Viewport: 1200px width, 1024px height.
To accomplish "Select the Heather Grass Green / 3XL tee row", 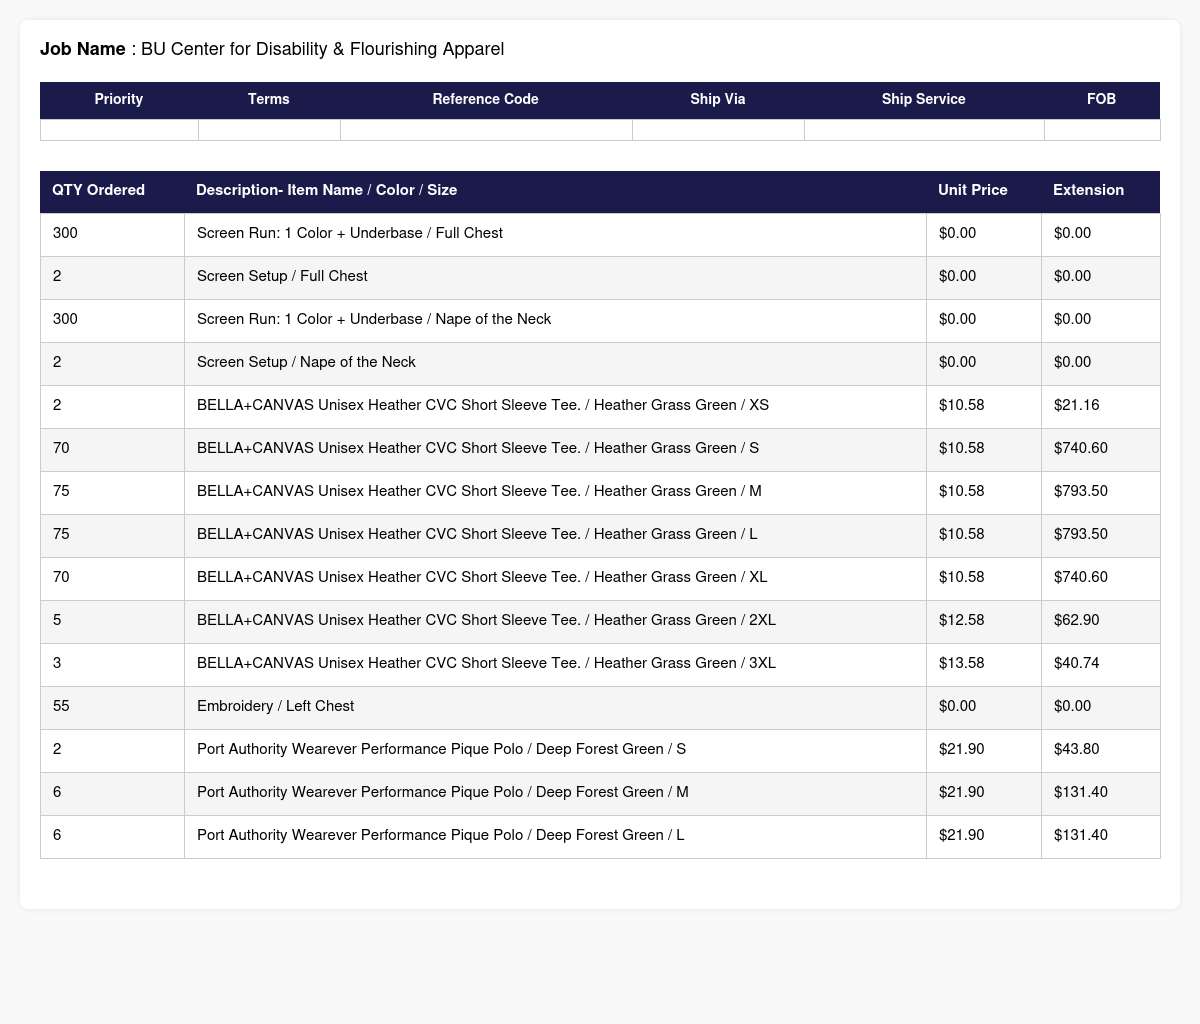I will coord(600,663).
